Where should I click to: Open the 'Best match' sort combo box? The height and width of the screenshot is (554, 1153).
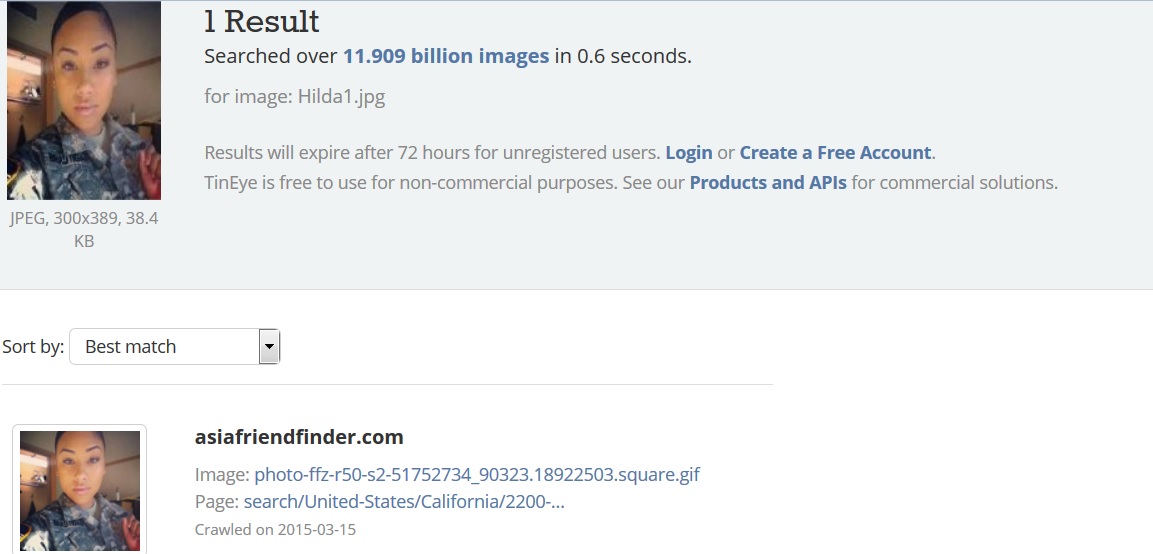(x=163, y=347)
